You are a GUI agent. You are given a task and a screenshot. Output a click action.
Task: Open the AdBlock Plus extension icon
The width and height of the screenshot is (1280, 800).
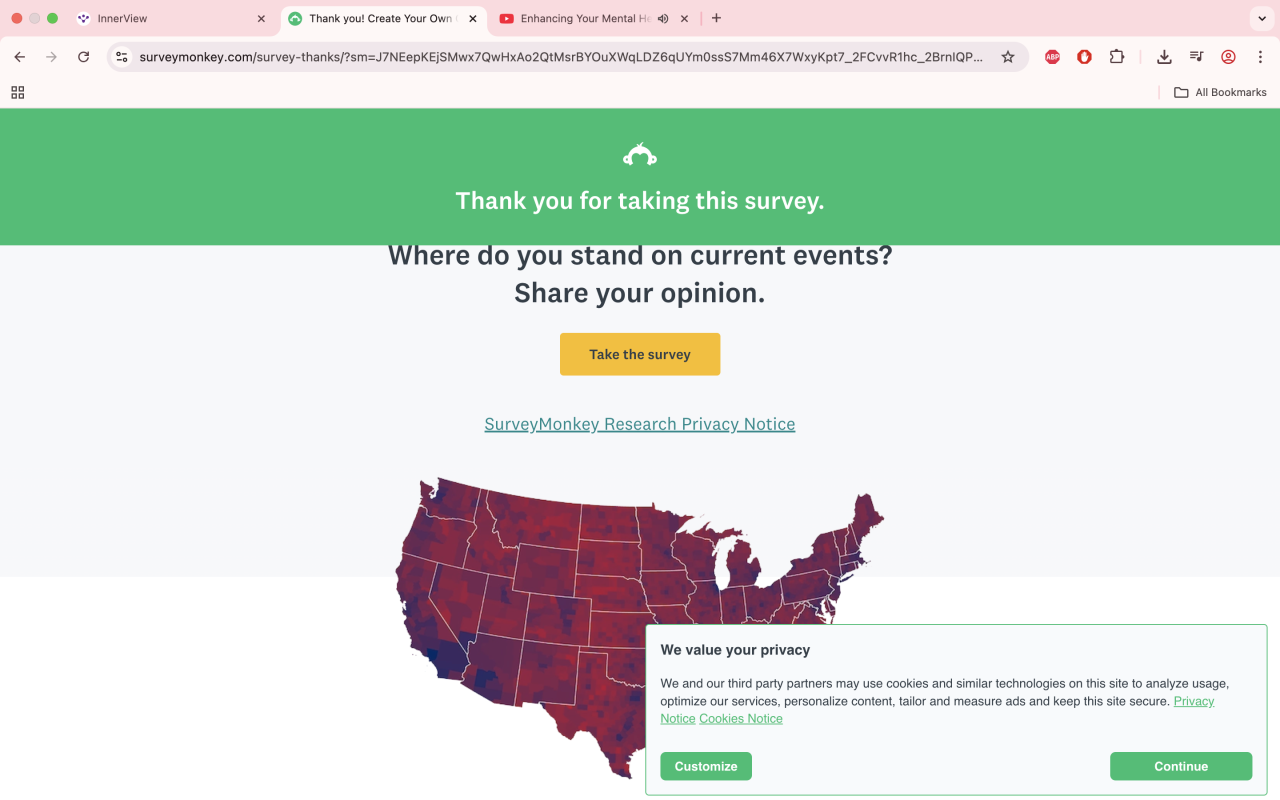pyautogui.click(x=1052, y=57)
